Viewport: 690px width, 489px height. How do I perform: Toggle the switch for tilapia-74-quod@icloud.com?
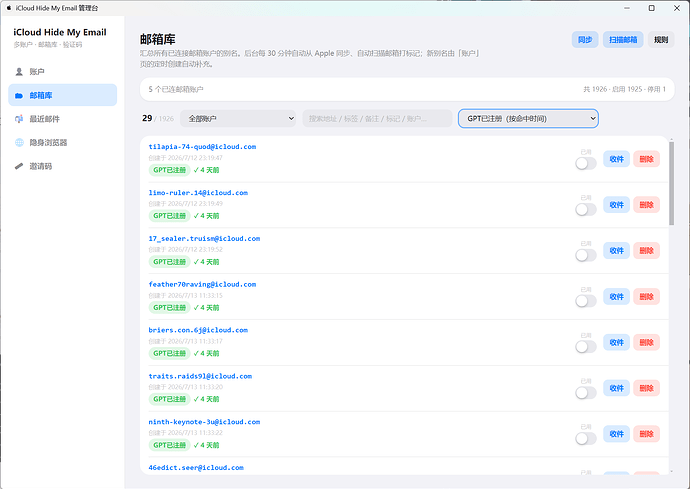[x=586, y=163]
